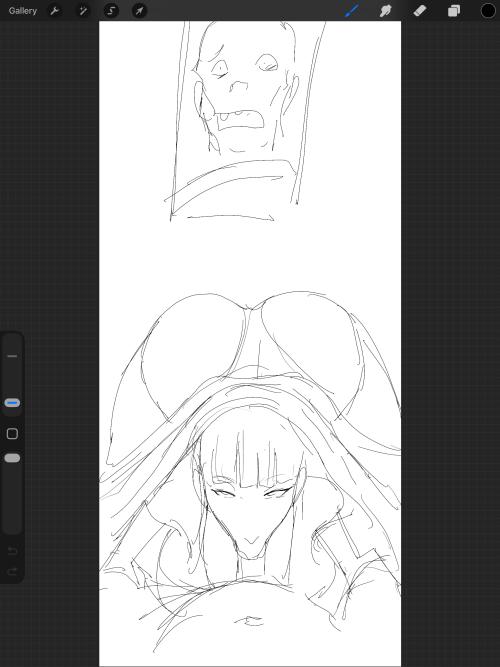This screenshot has height=667, width=500.
Task: Select the Smudge tool
Action: pos(386,11)
